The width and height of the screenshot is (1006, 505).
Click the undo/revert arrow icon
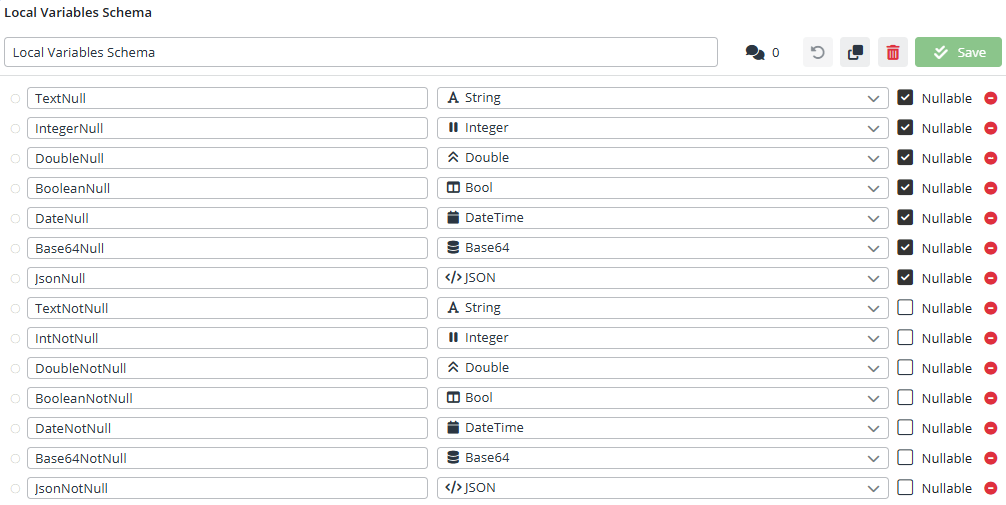point(818,52)
